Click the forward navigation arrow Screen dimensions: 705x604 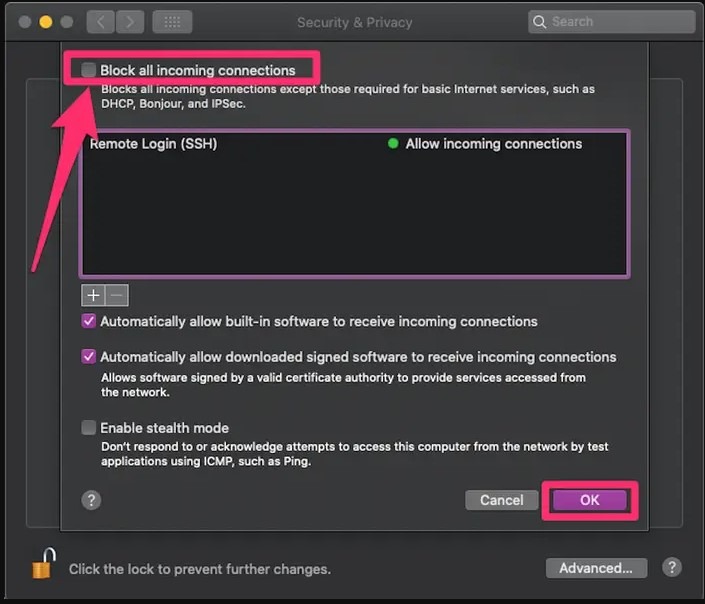pyautogui.click(x=131, y=21)
